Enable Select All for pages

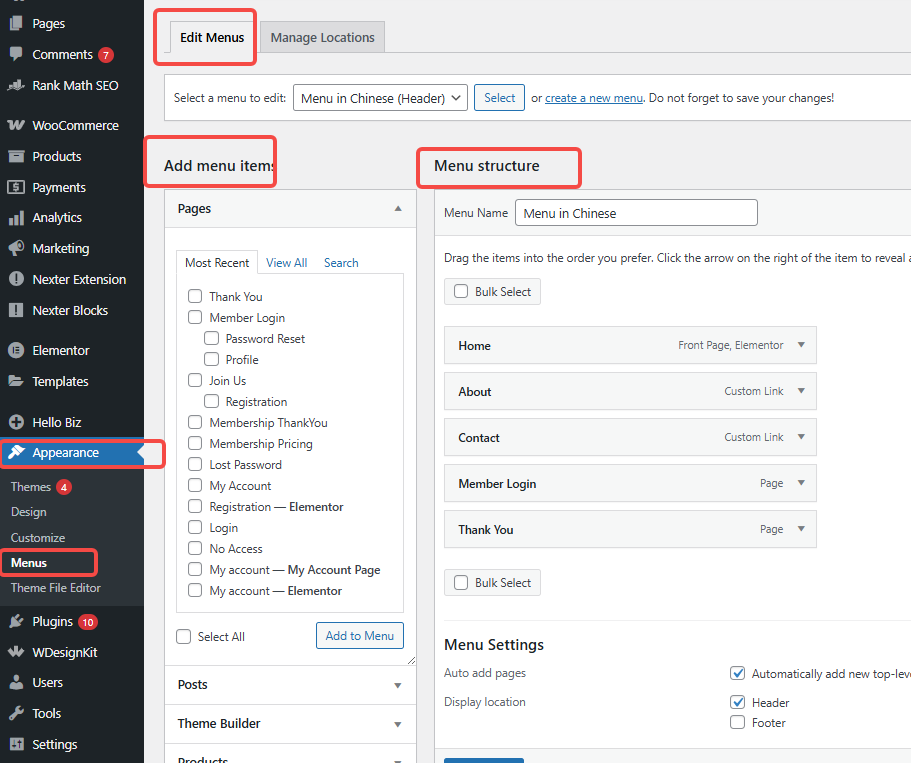[x=183, y=636]
